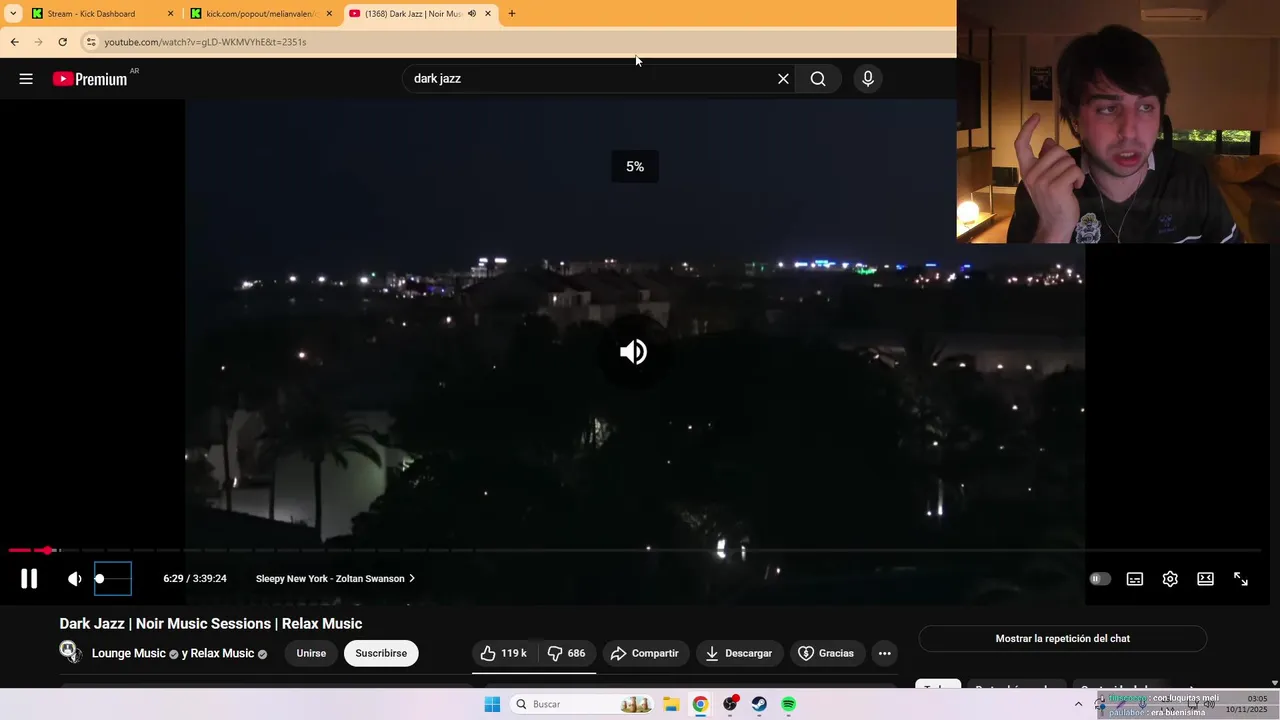Click Mostrar la repetición del chat
This screenshot has width=1280, height=720.
(1063, 638)
